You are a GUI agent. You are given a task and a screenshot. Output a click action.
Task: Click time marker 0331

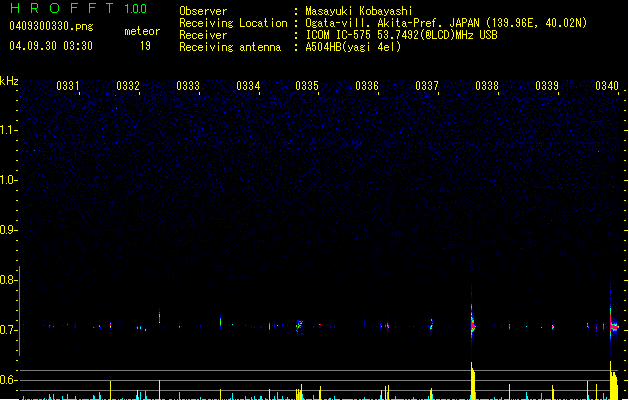click(x=68, y=86)
